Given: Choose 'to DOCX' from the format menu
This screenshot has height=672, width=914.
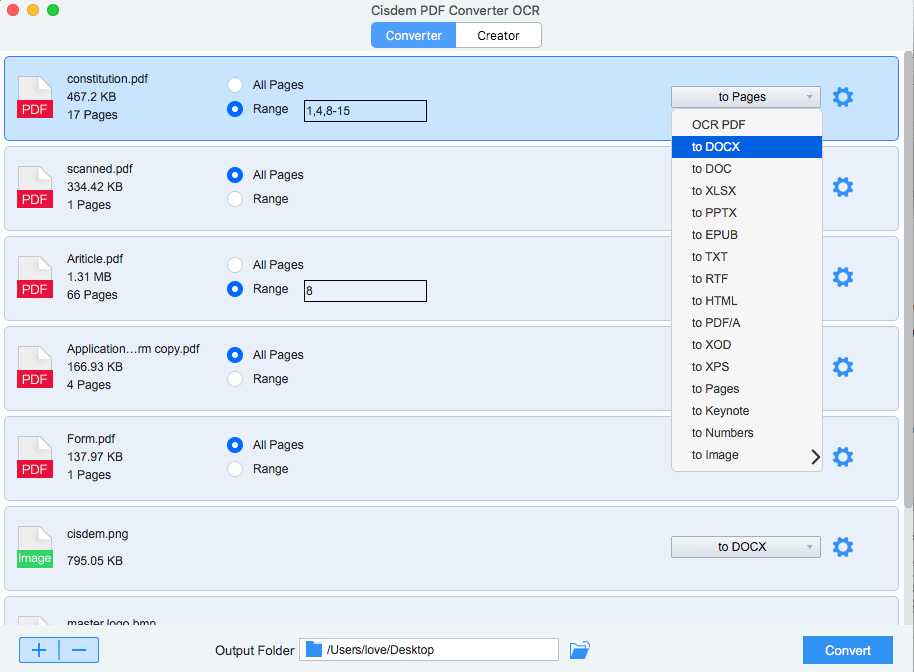Looking at the screenshot, I should pos(747,147).
